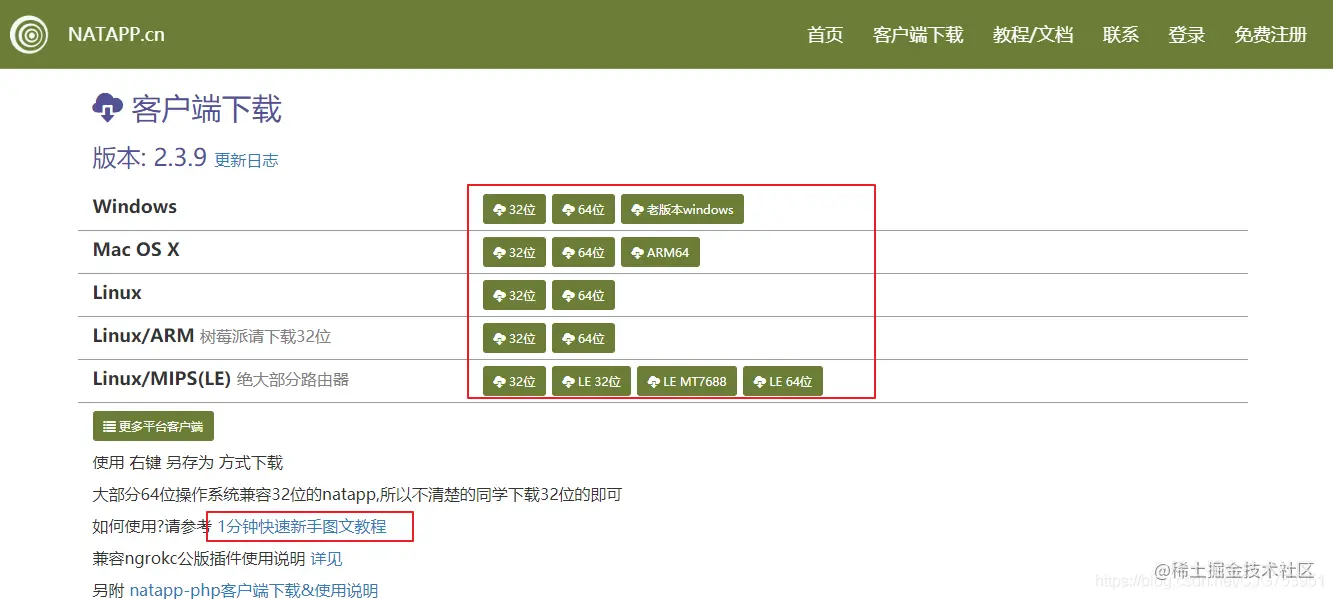Open the 详见 link for ngrokc plugin
This screenshot has height=599, width=1333.
pos(326,558)
